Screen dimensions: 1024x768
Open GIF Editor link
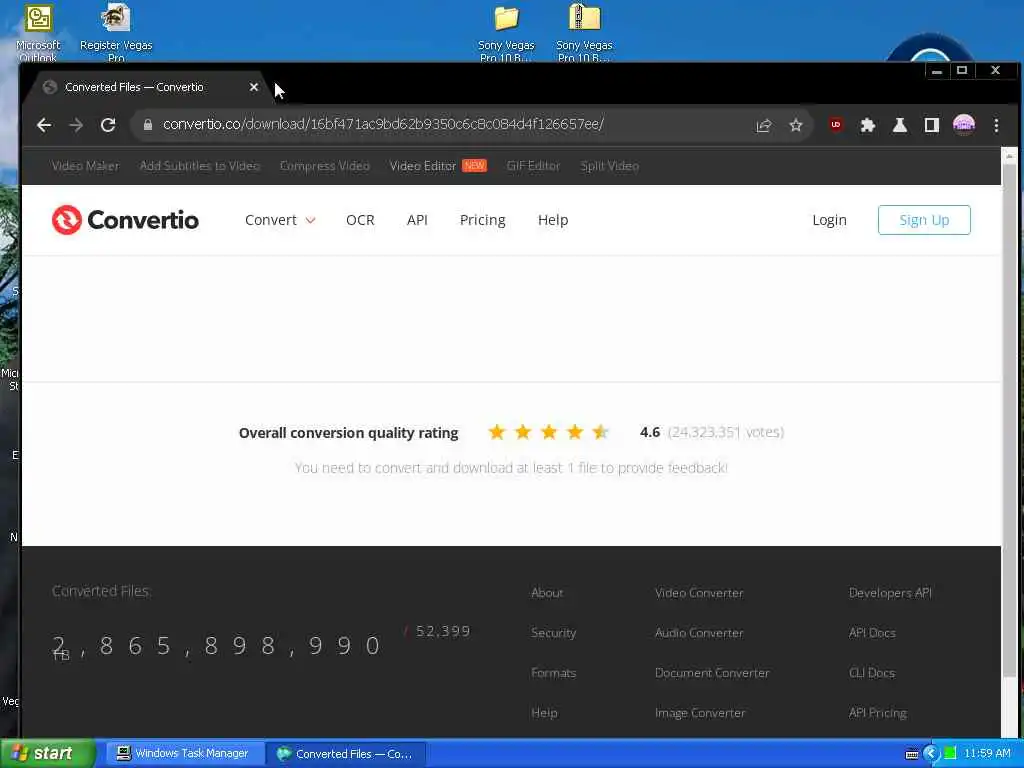pos(533,166)
